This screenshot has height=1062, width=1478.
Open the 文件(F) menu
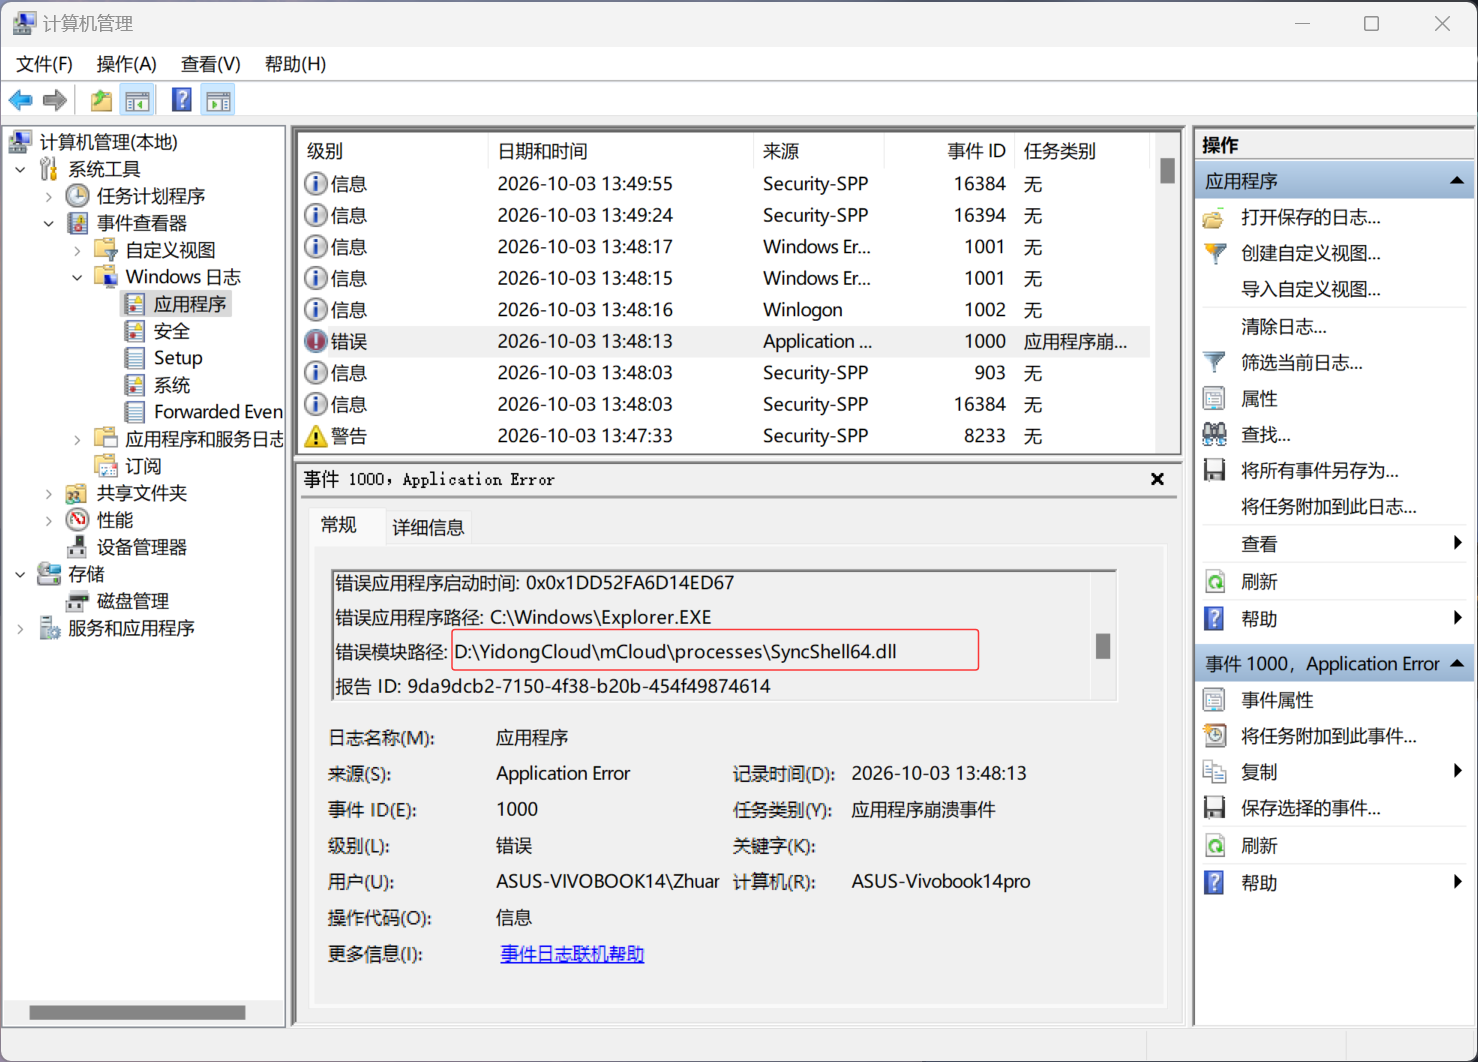[45, 64]
